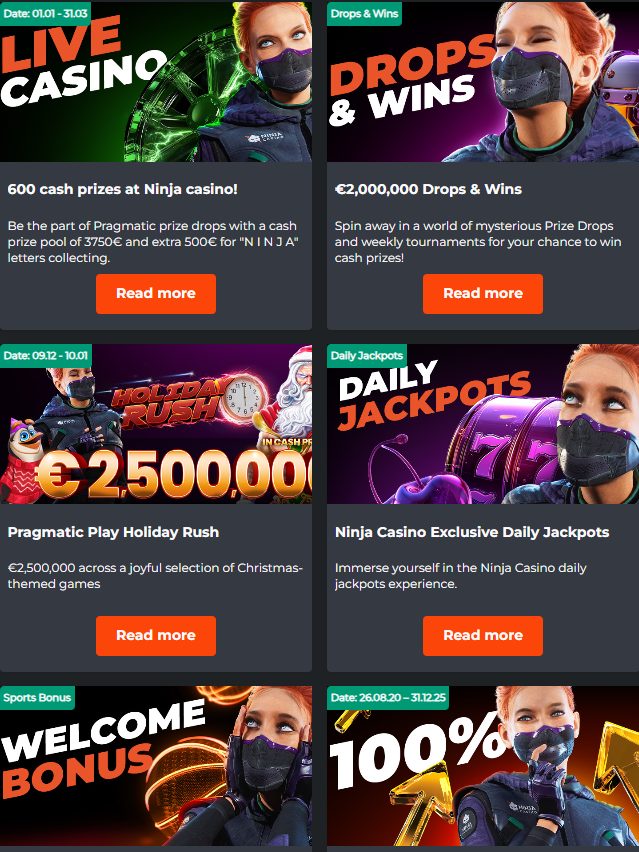Open the 'Pragmatic Play Holiday Rush' heading
Screen dimensions: 639x852
(113, 532)
